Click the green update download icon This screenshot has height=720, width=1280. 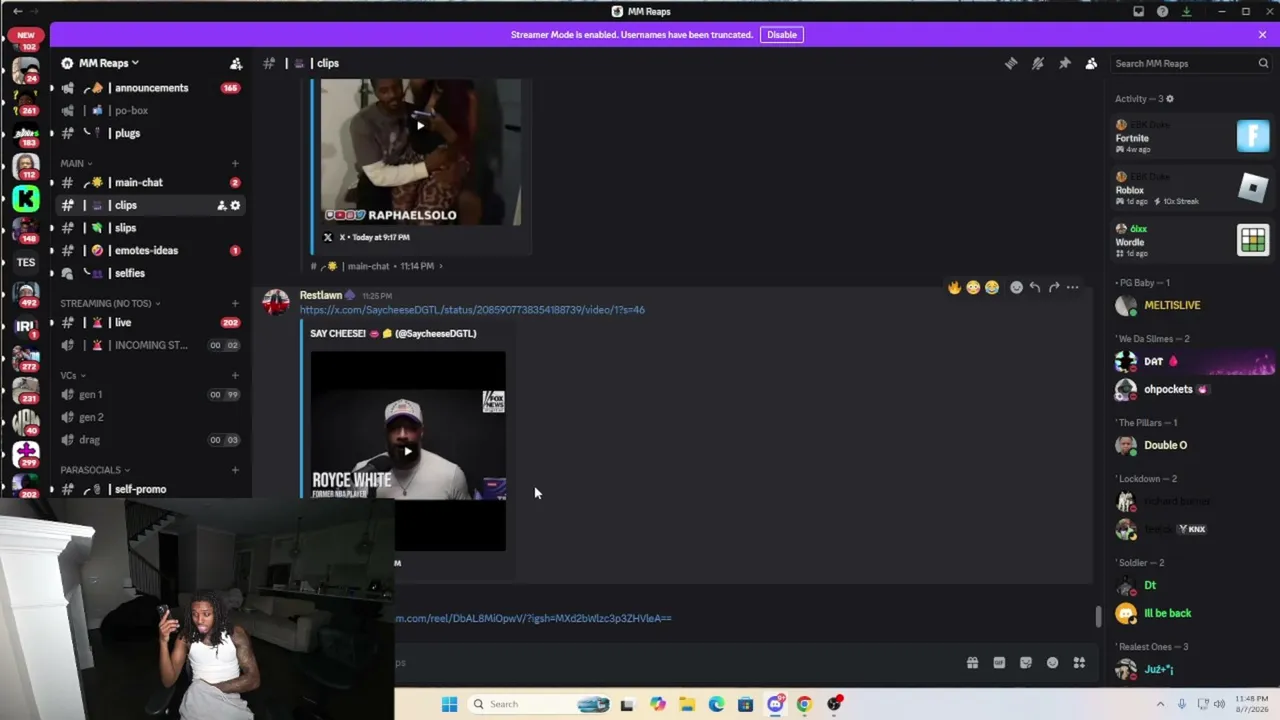[1186, 11]
